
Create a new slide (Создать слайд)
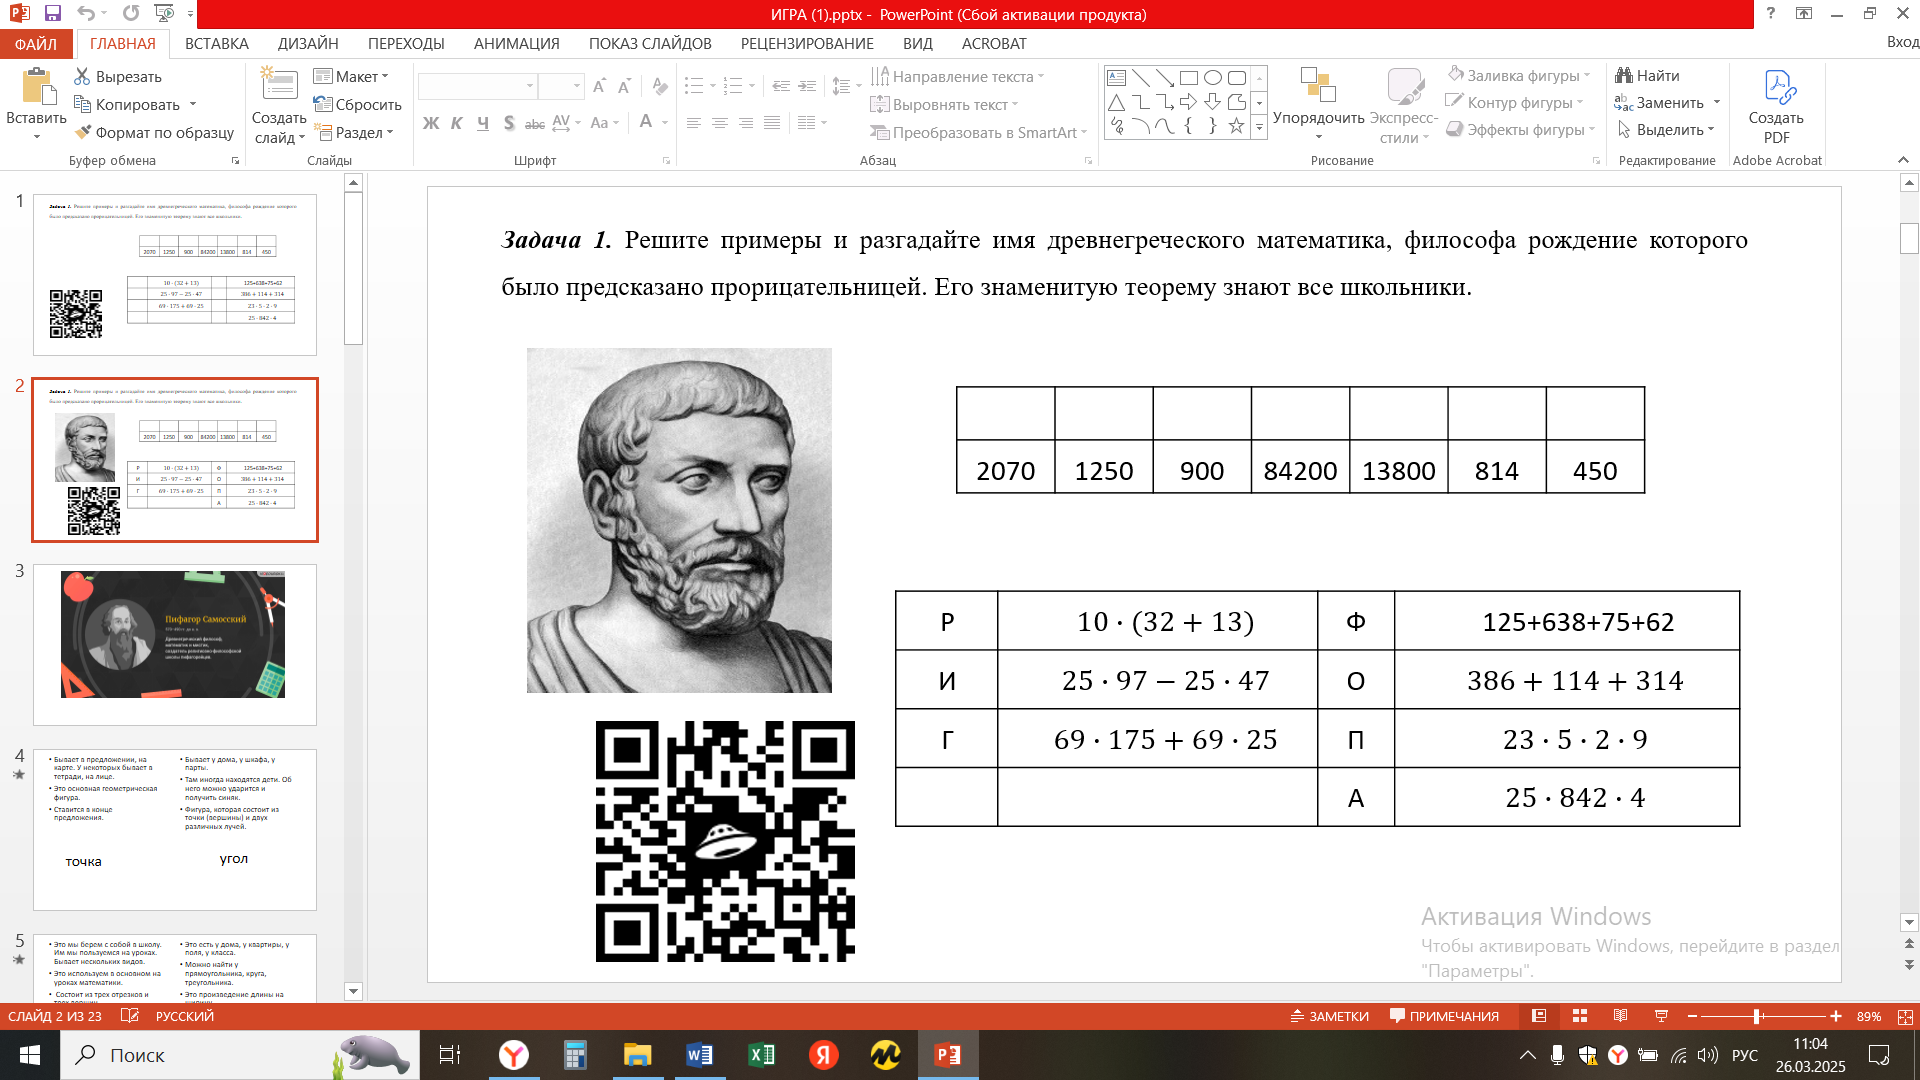pos(279,105)
